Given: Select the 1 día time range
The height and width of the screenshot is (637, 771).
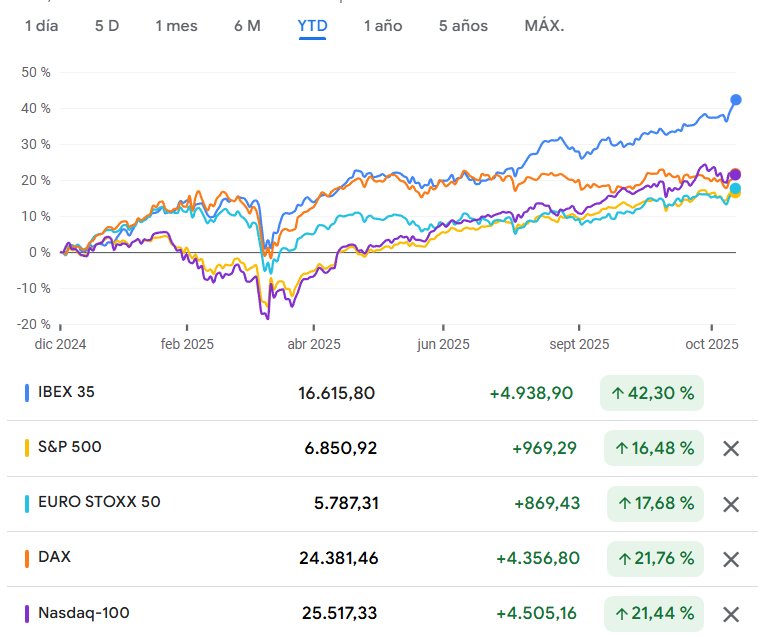Looking at the screenshot, I should (42, 25).
